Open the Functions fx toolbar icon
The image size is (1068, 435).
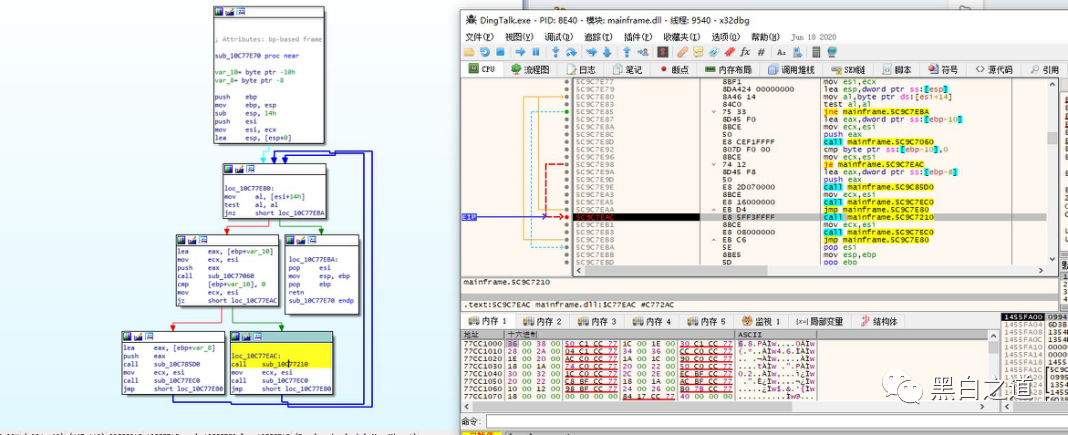(x=744, y=52)
